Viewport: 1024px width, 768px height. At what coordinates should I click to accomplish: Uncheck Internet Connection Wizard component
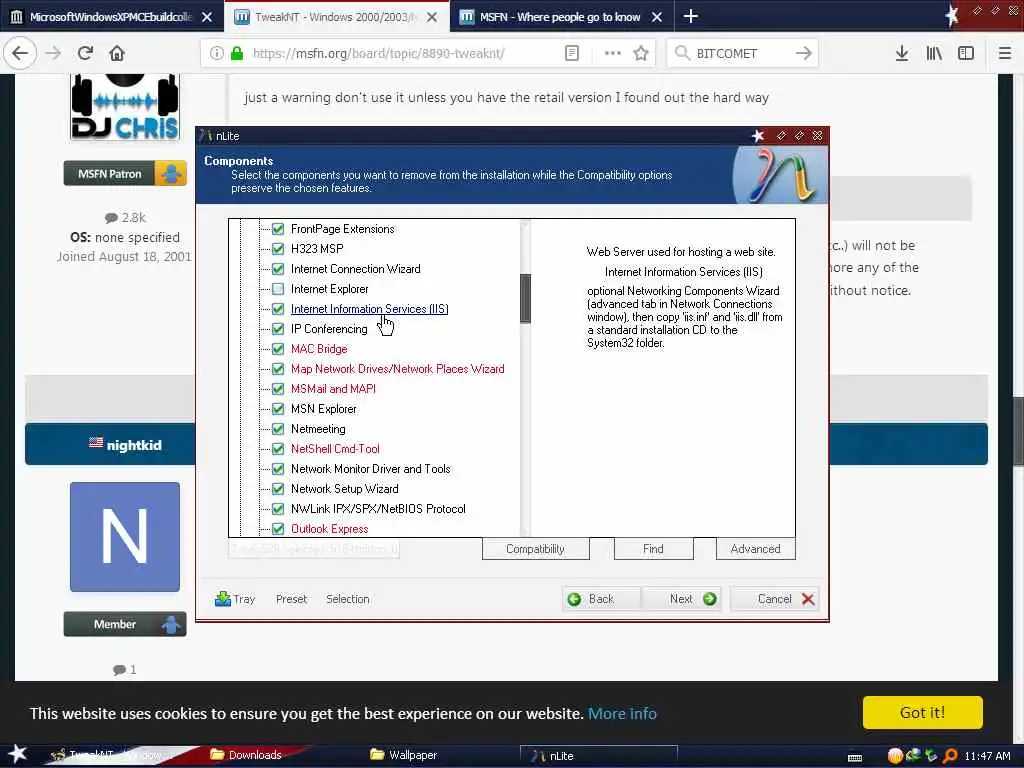click(278, 269)
